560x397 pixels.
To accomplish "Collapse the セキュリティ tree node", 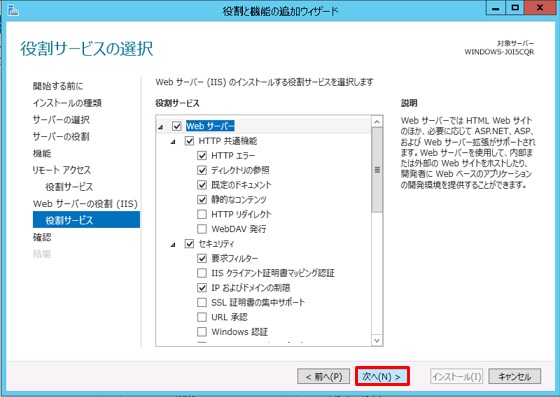I will tap(173, 245).
